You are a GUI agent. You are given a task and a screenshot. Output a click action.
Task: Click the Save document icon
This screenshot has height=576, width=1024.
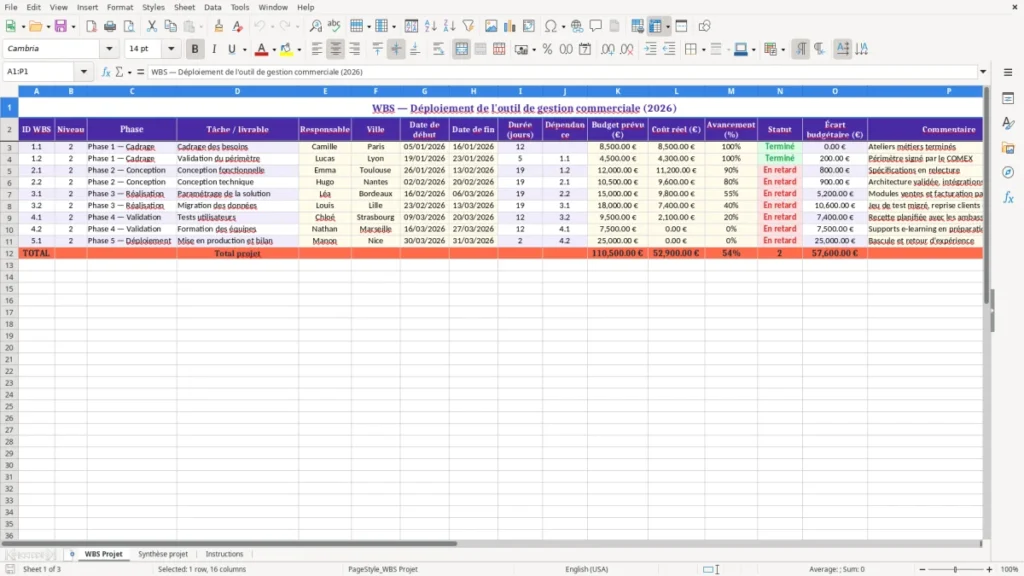coord(61,26)
